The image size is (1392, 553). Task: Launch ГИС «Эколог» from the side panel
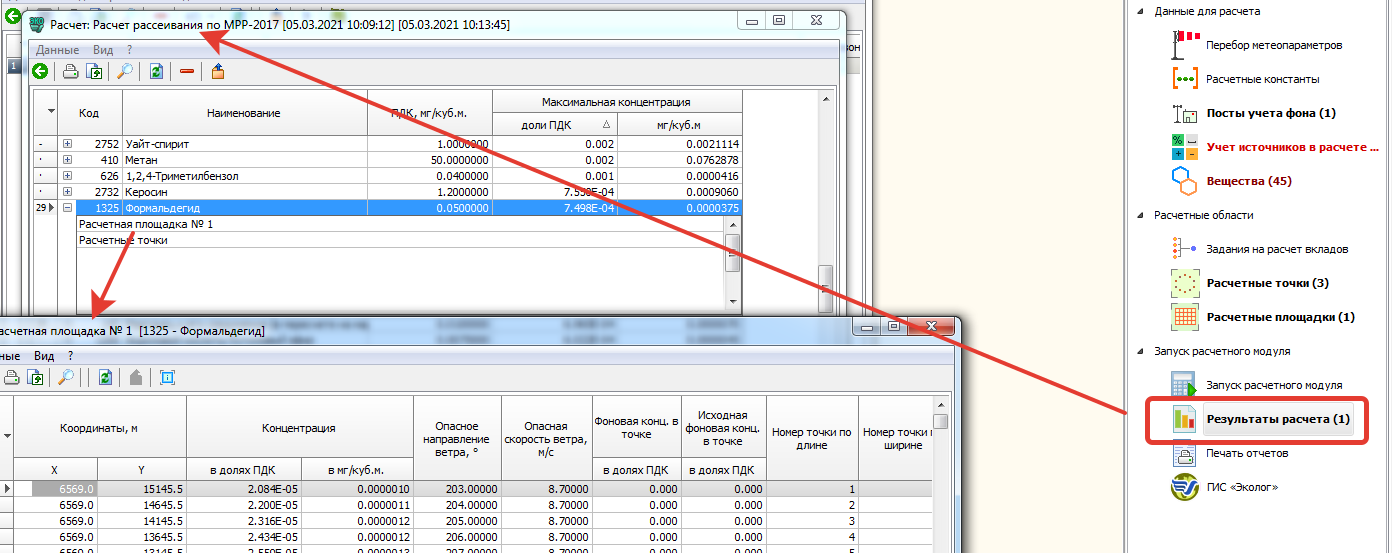(x=1242, y=487)
